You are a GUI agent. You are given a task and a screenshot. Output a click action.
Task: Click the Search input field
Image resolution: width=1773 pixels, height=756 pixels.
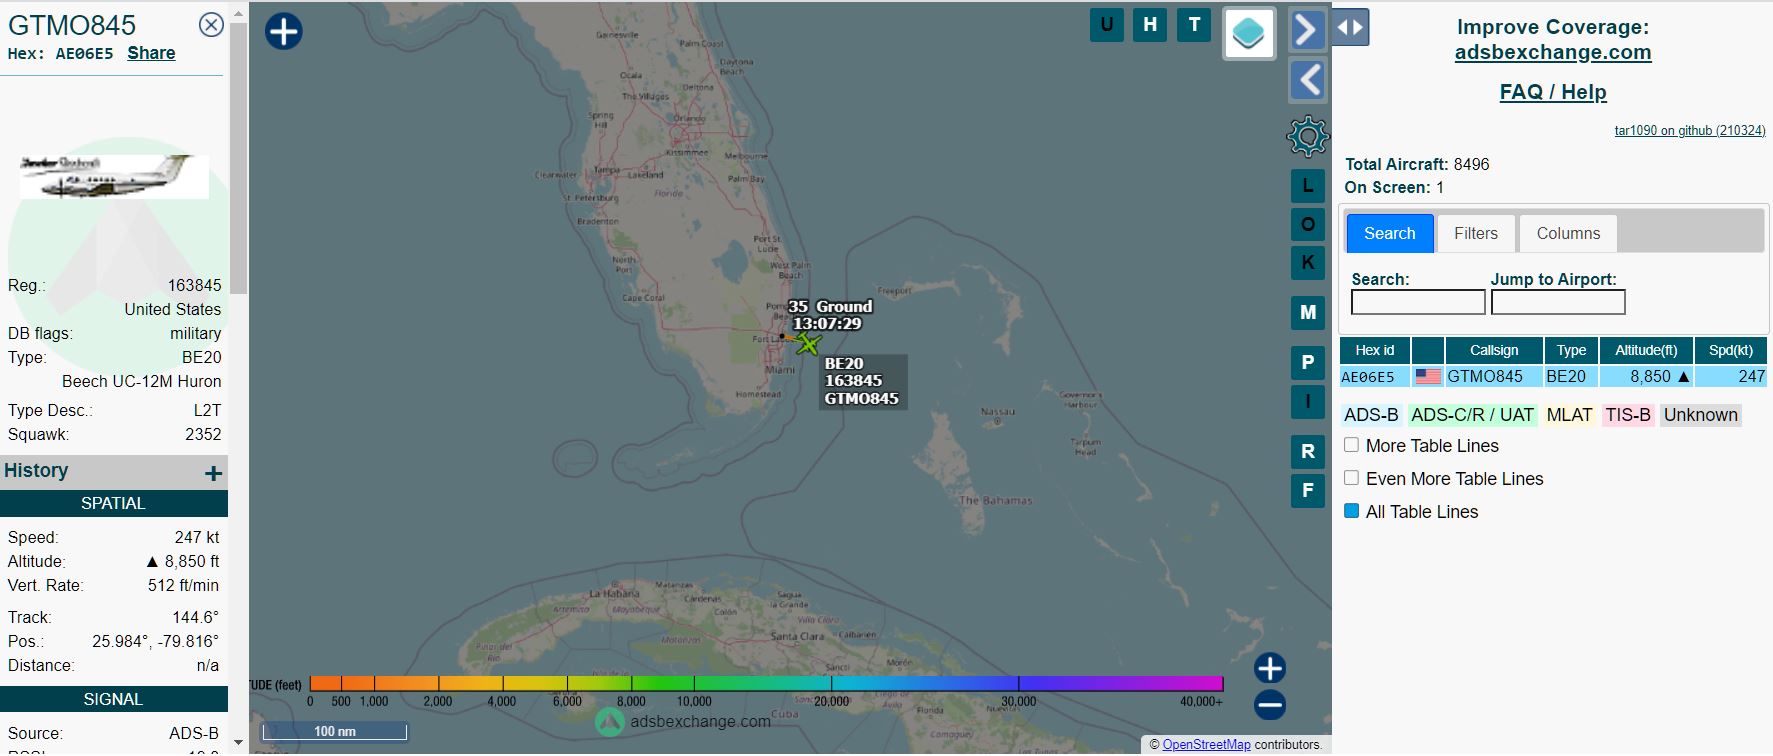click(x=1418, y=302)
